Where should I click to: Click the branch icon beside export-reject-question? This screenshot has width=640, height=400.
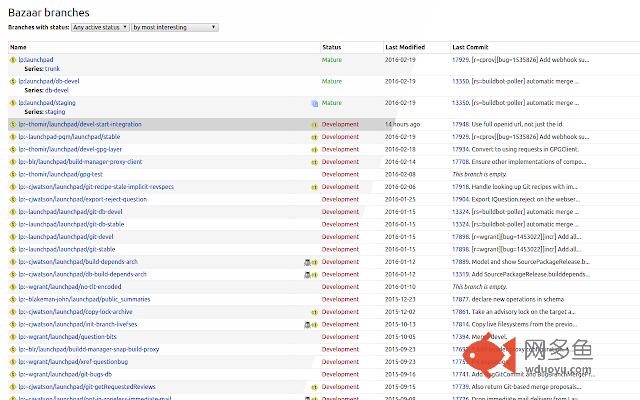[x=13, y=199]
